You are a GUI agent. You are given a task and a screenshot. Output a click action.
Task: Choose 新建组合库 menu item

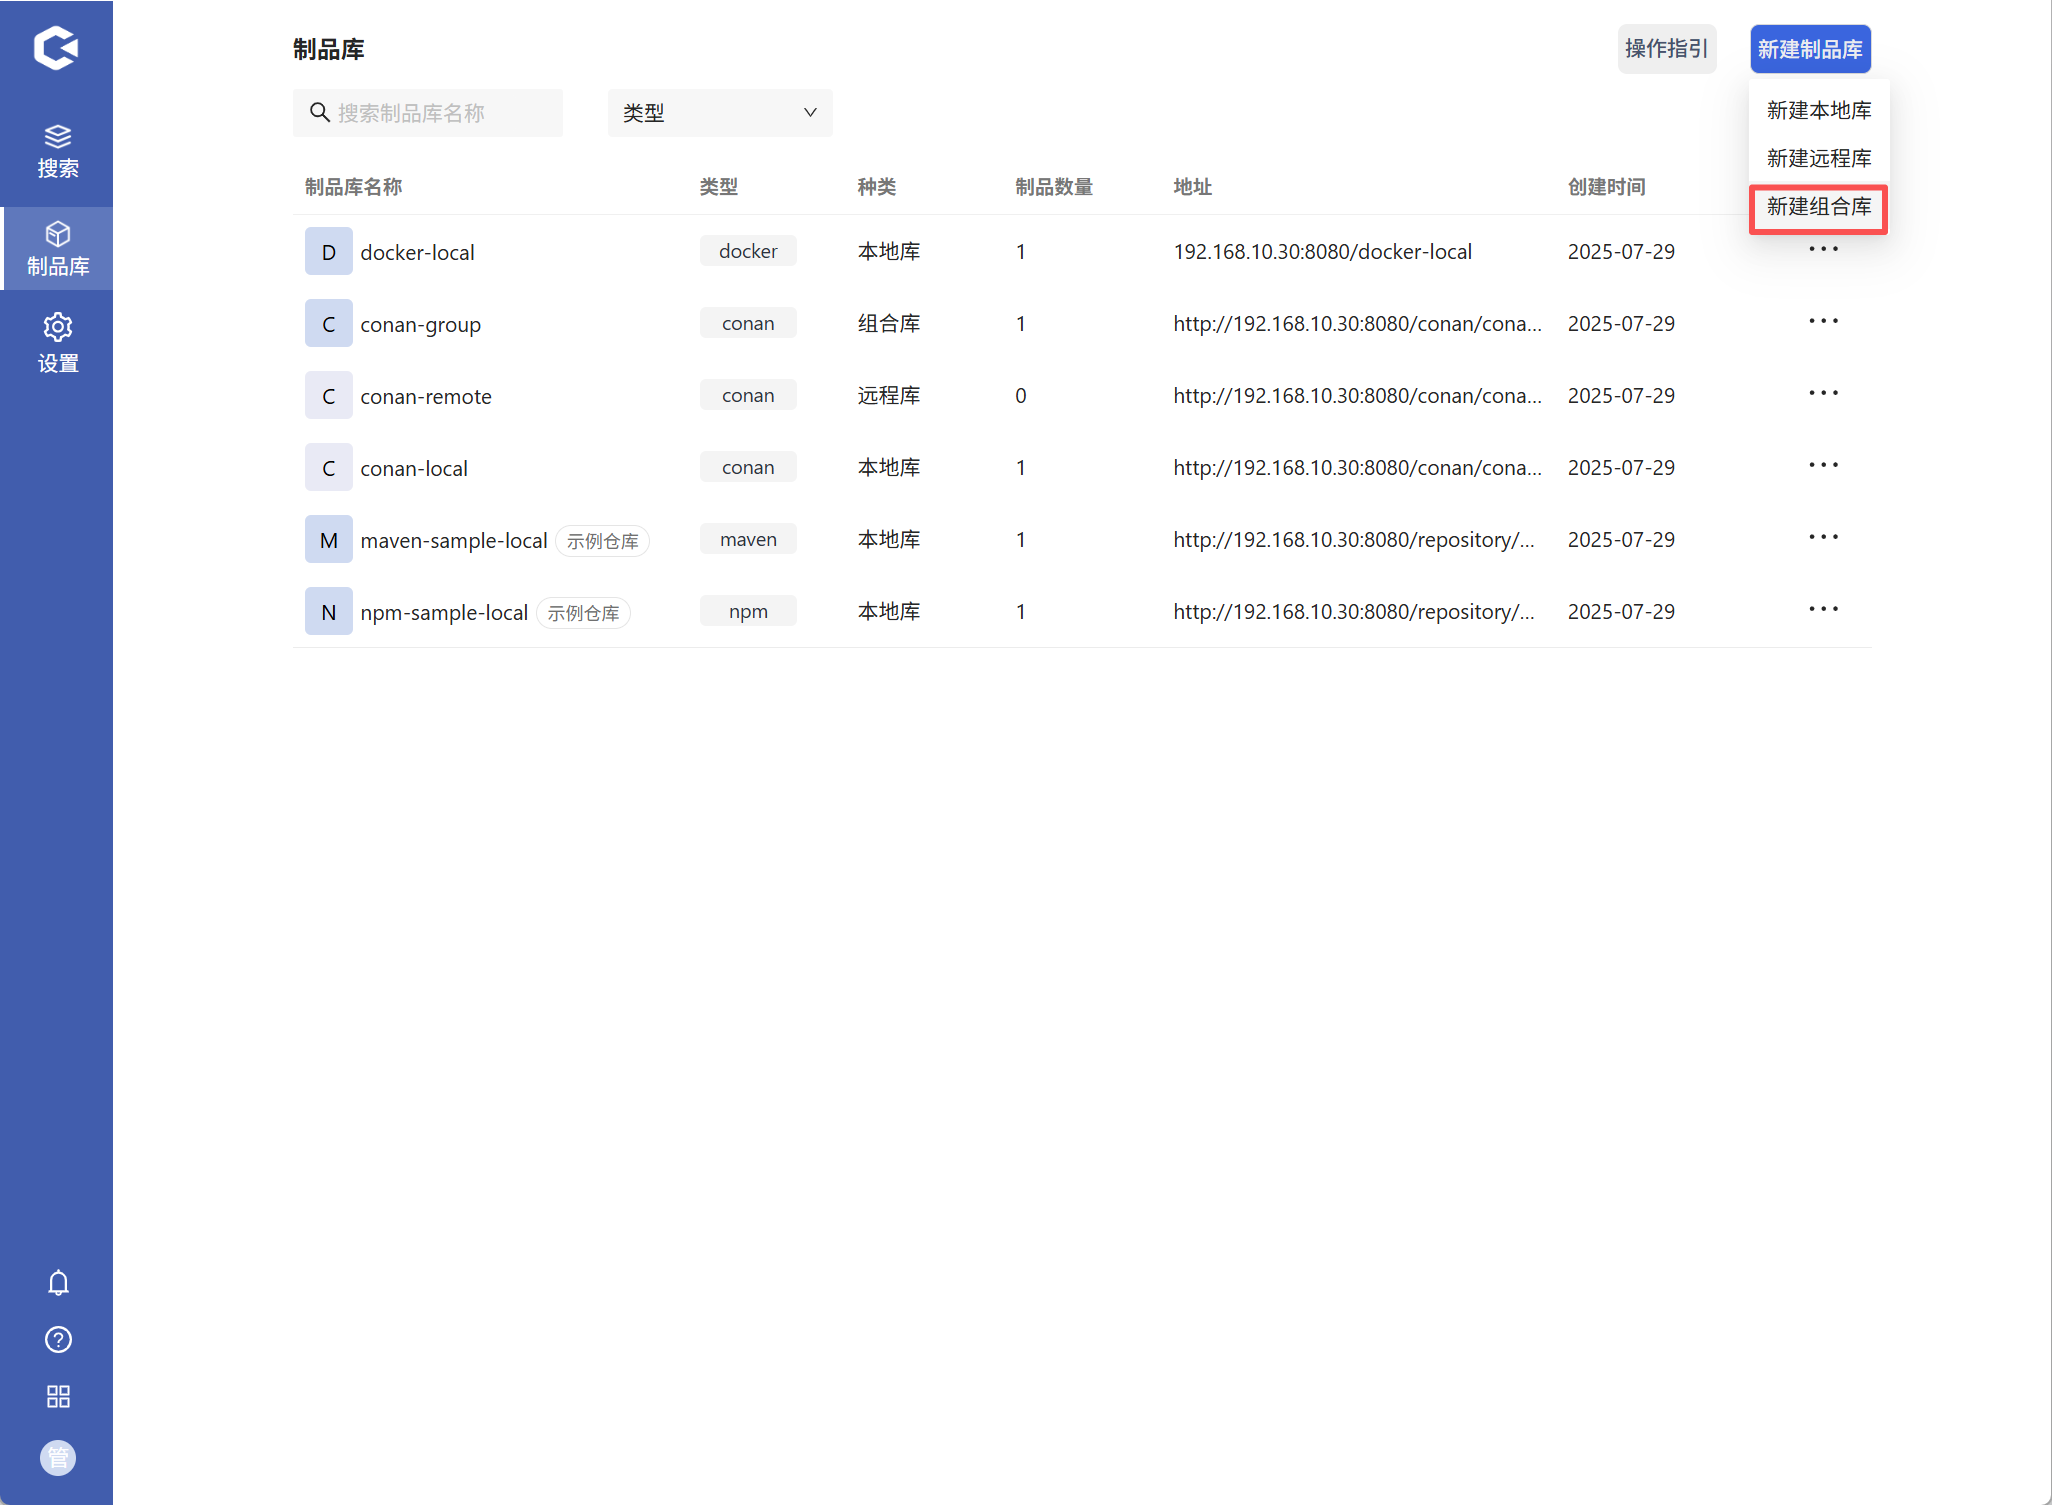1818,207
